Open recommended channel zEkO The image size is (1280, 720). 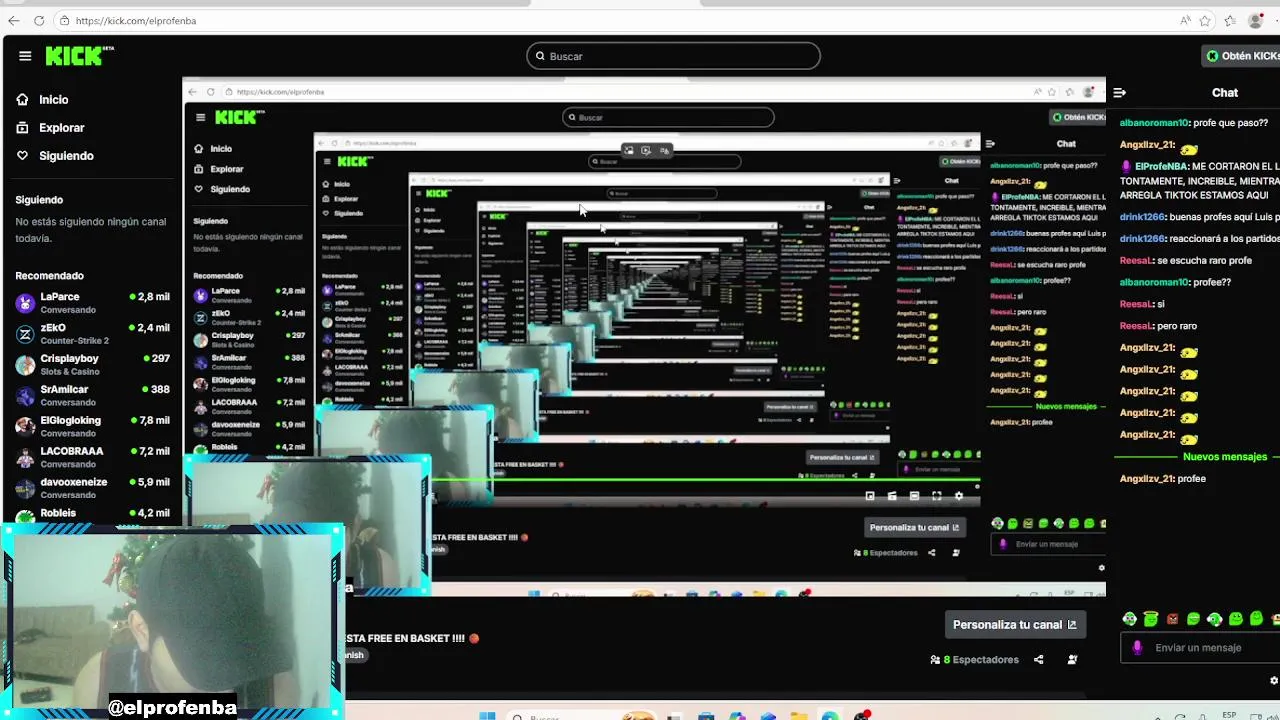point(92,334)
